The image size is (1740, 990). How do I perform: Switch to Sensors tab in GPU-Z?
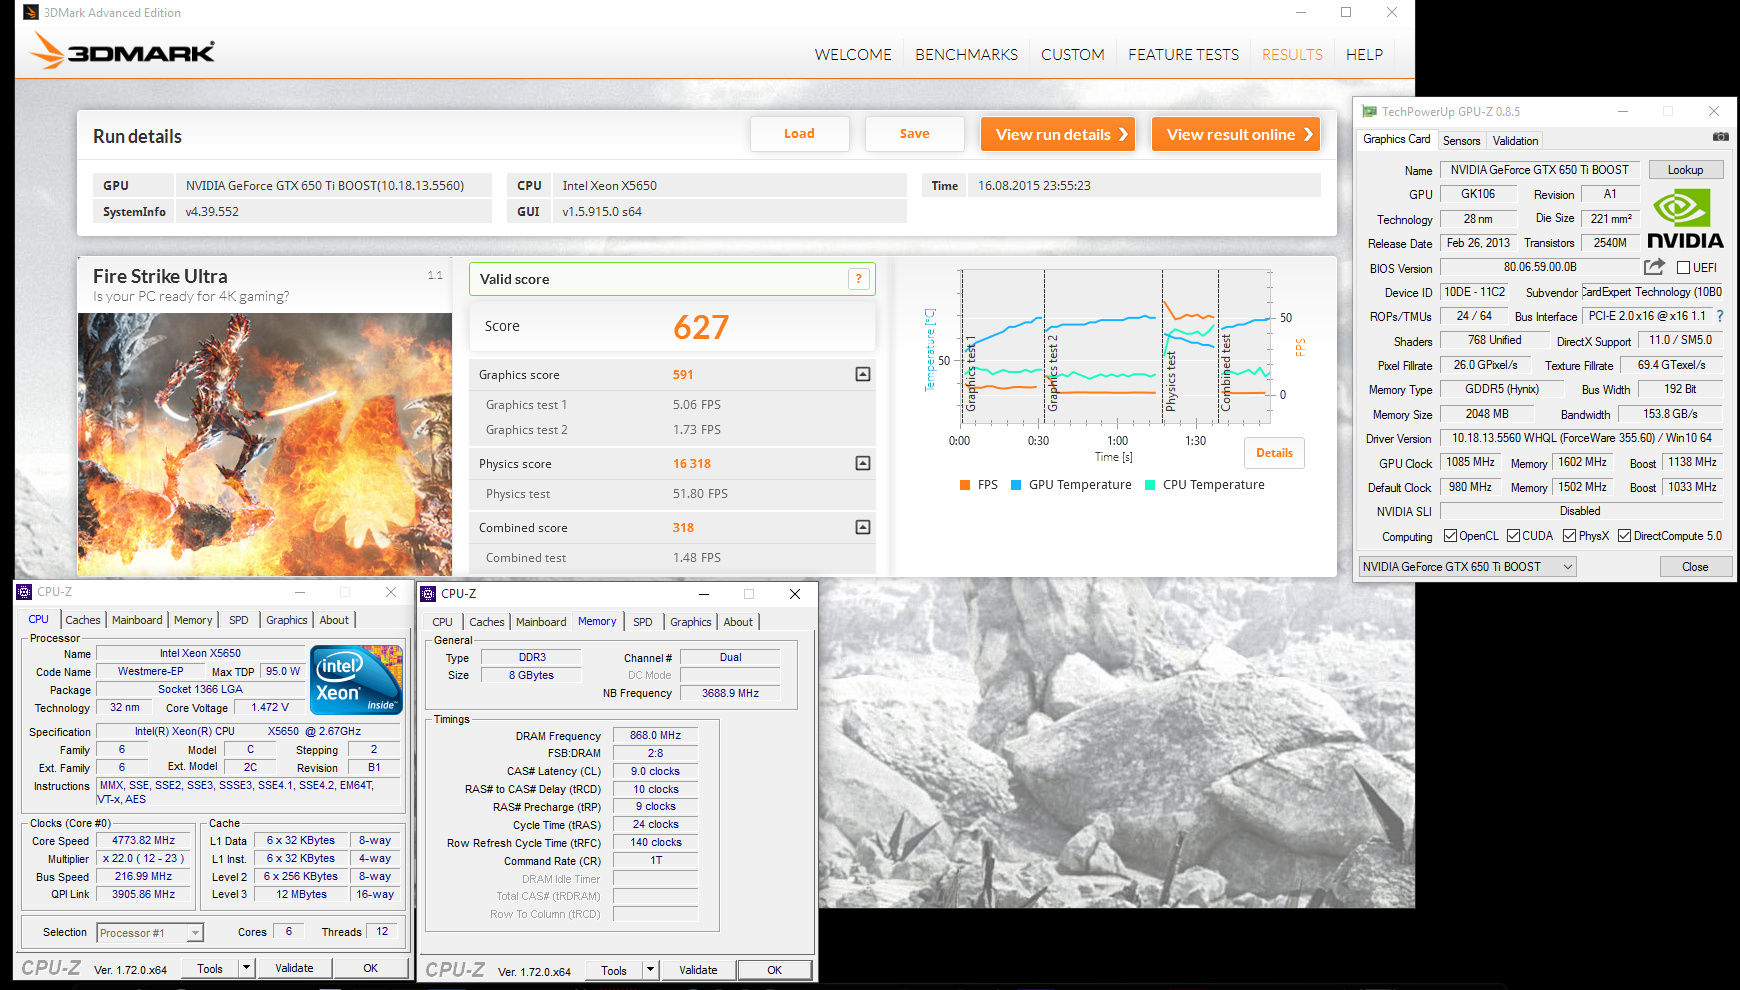[1461, 141]
